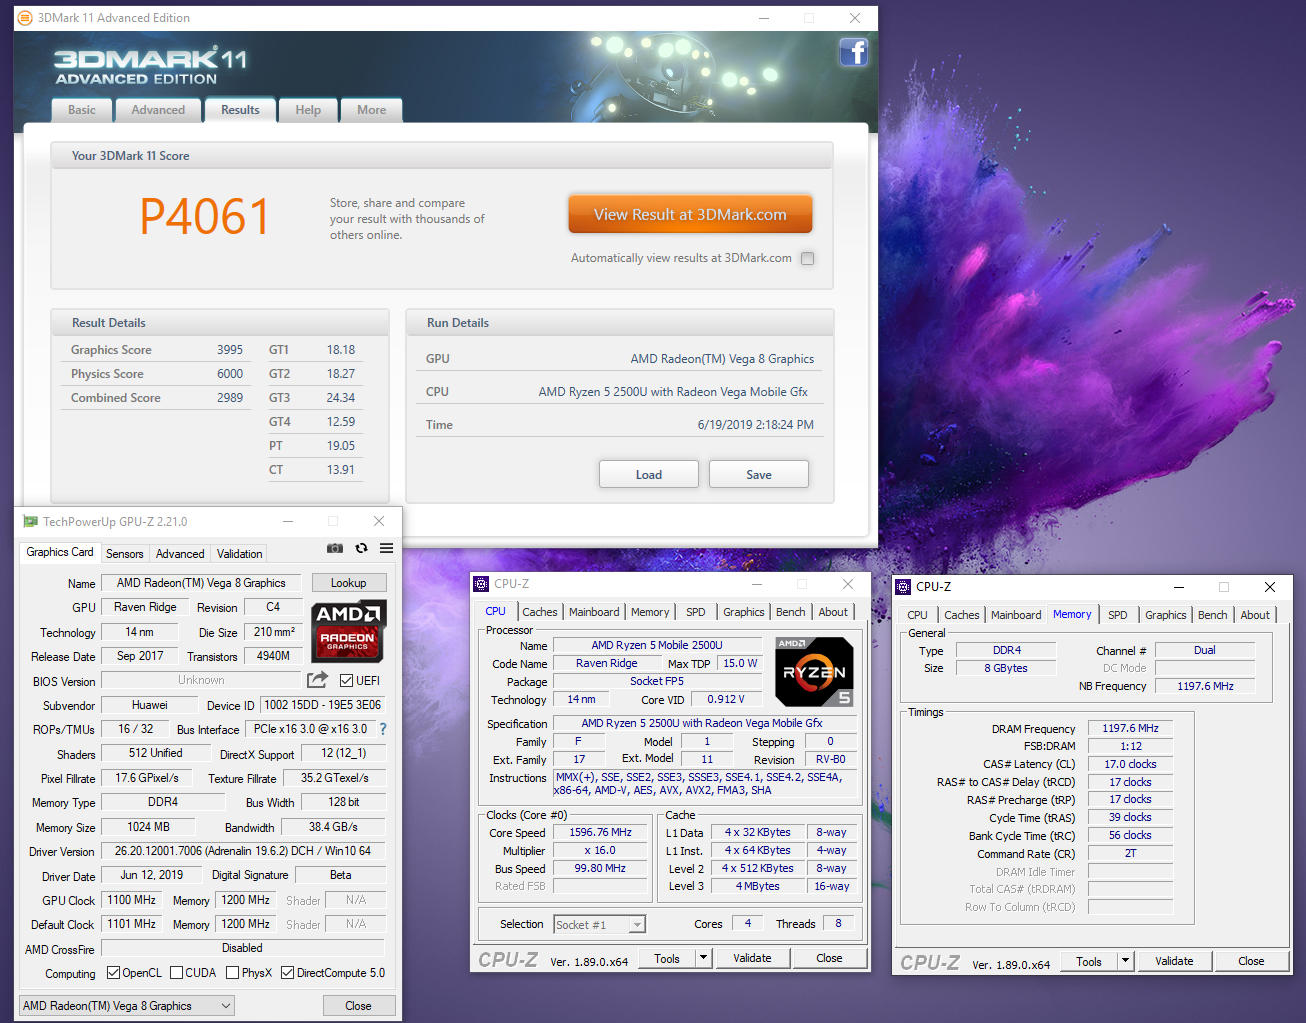Click the CPU-Z CPU window title icon

[x=481, y=584]
